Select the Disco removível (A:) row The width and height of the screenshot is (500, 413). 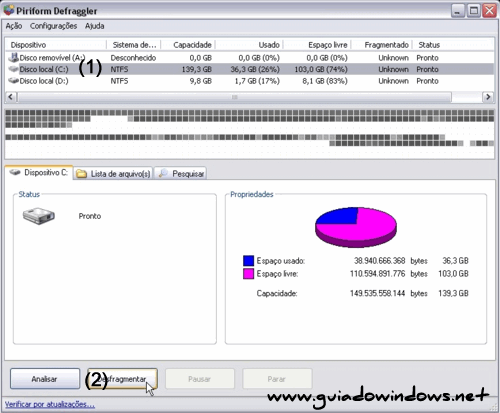pyautogui.click(x=249, y=58)
